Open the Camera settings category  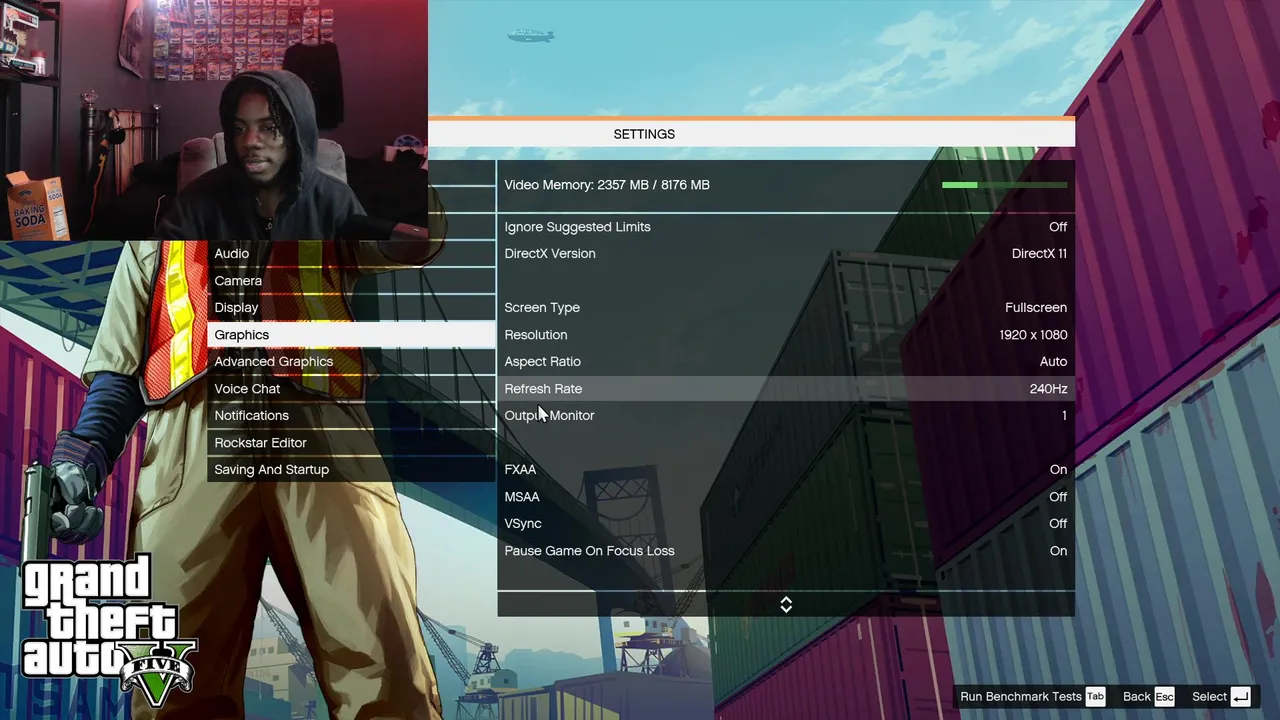tap(351, 281)
